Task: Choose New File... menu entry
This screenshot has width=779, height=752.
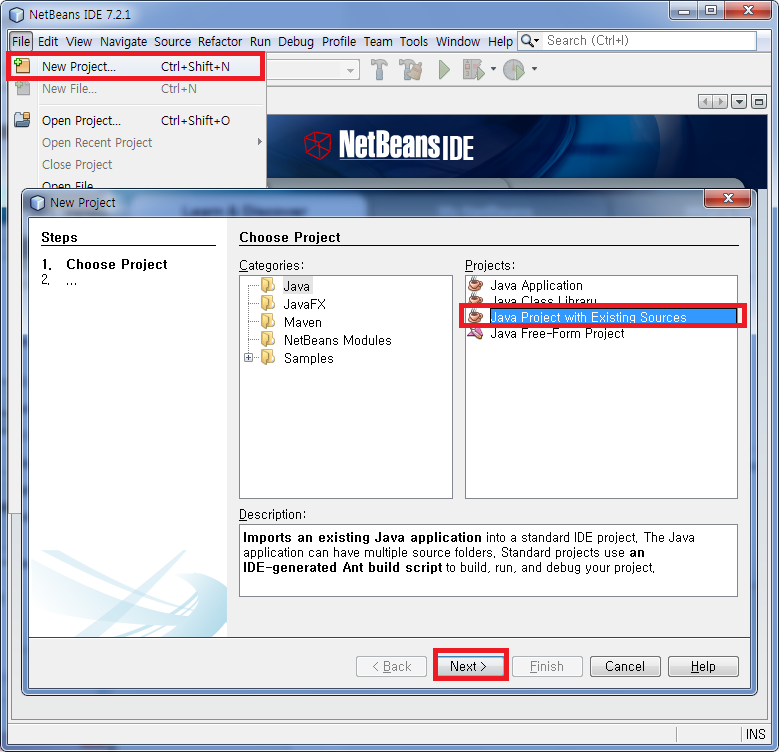Action: click(135, 89)
